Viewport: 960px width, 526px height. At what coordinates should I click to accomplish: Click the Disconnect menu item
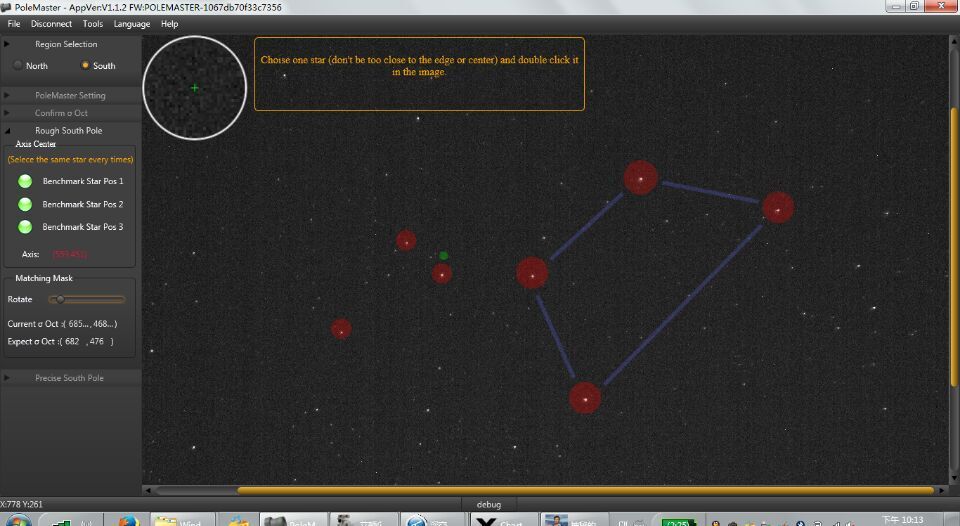[x=51, y=24]
